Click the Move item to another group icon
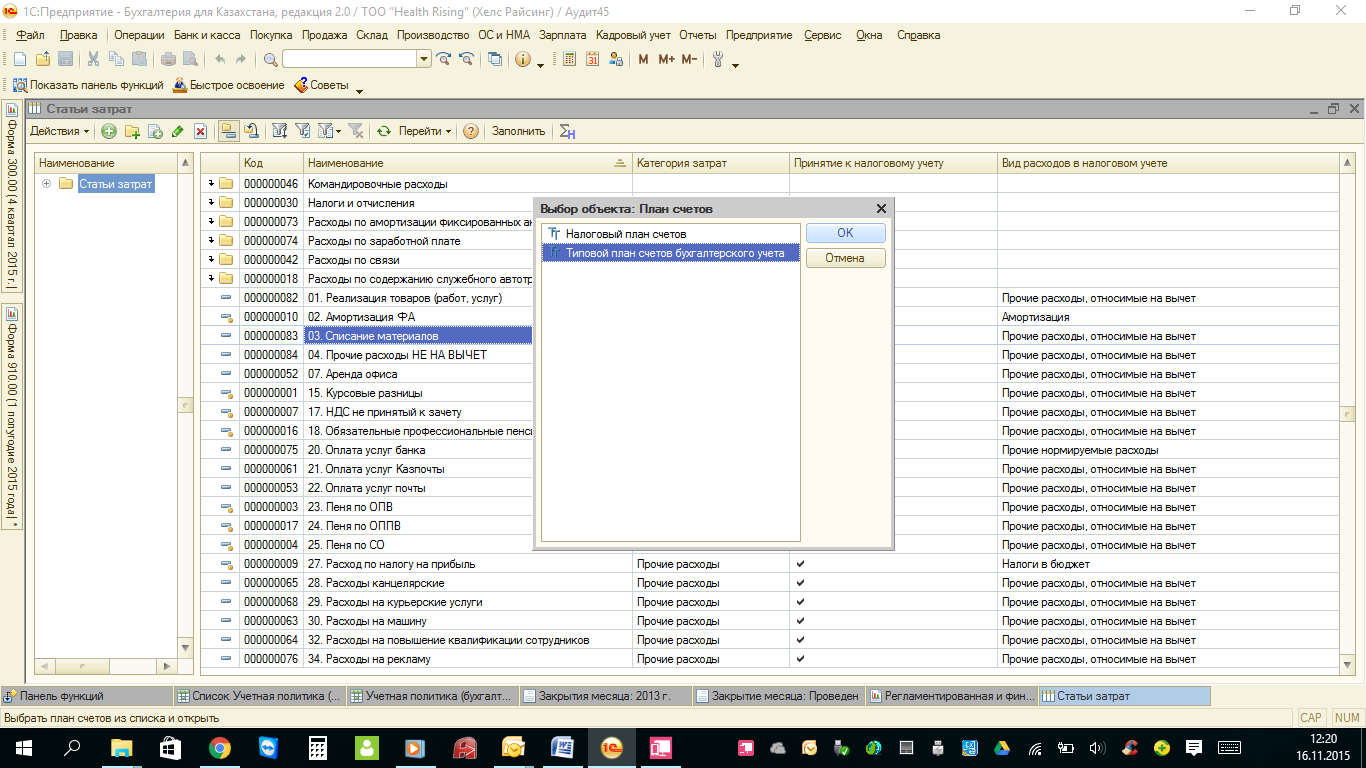1366x768 pixels. (251, 131)
